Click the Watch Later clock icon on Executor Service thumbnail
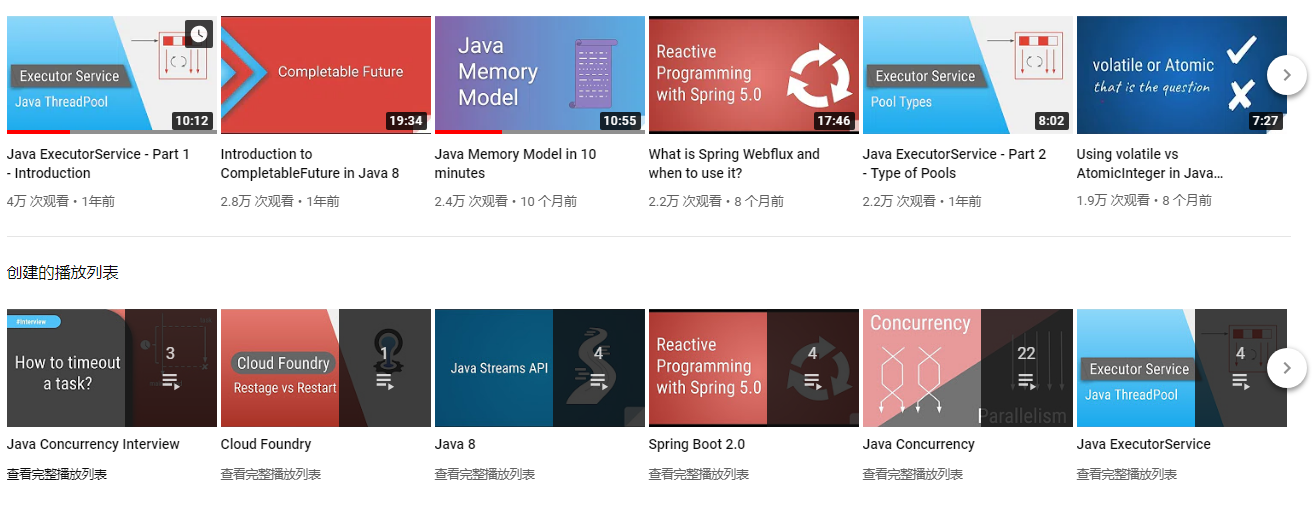 coord(199,34)
